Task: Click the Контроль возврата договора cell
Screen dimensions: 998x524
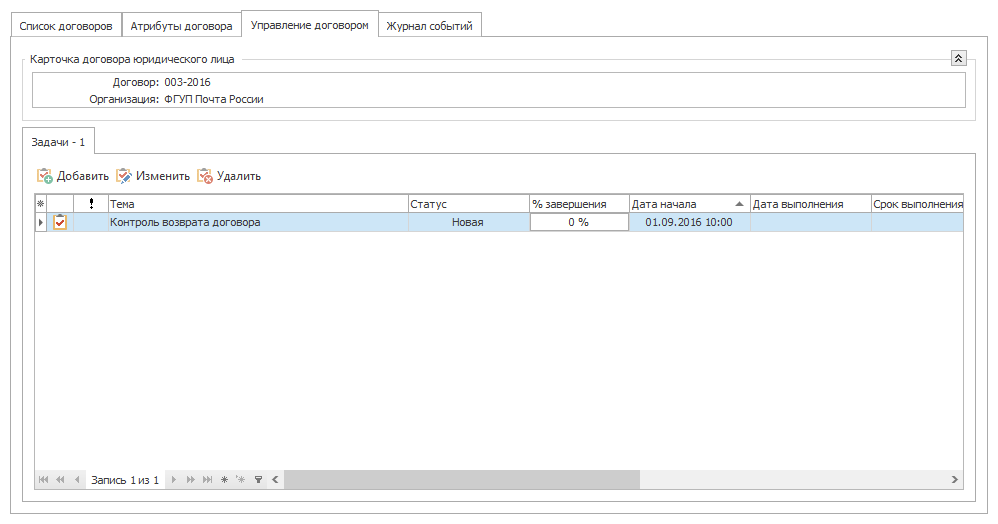Action: (x=258, y=222)
